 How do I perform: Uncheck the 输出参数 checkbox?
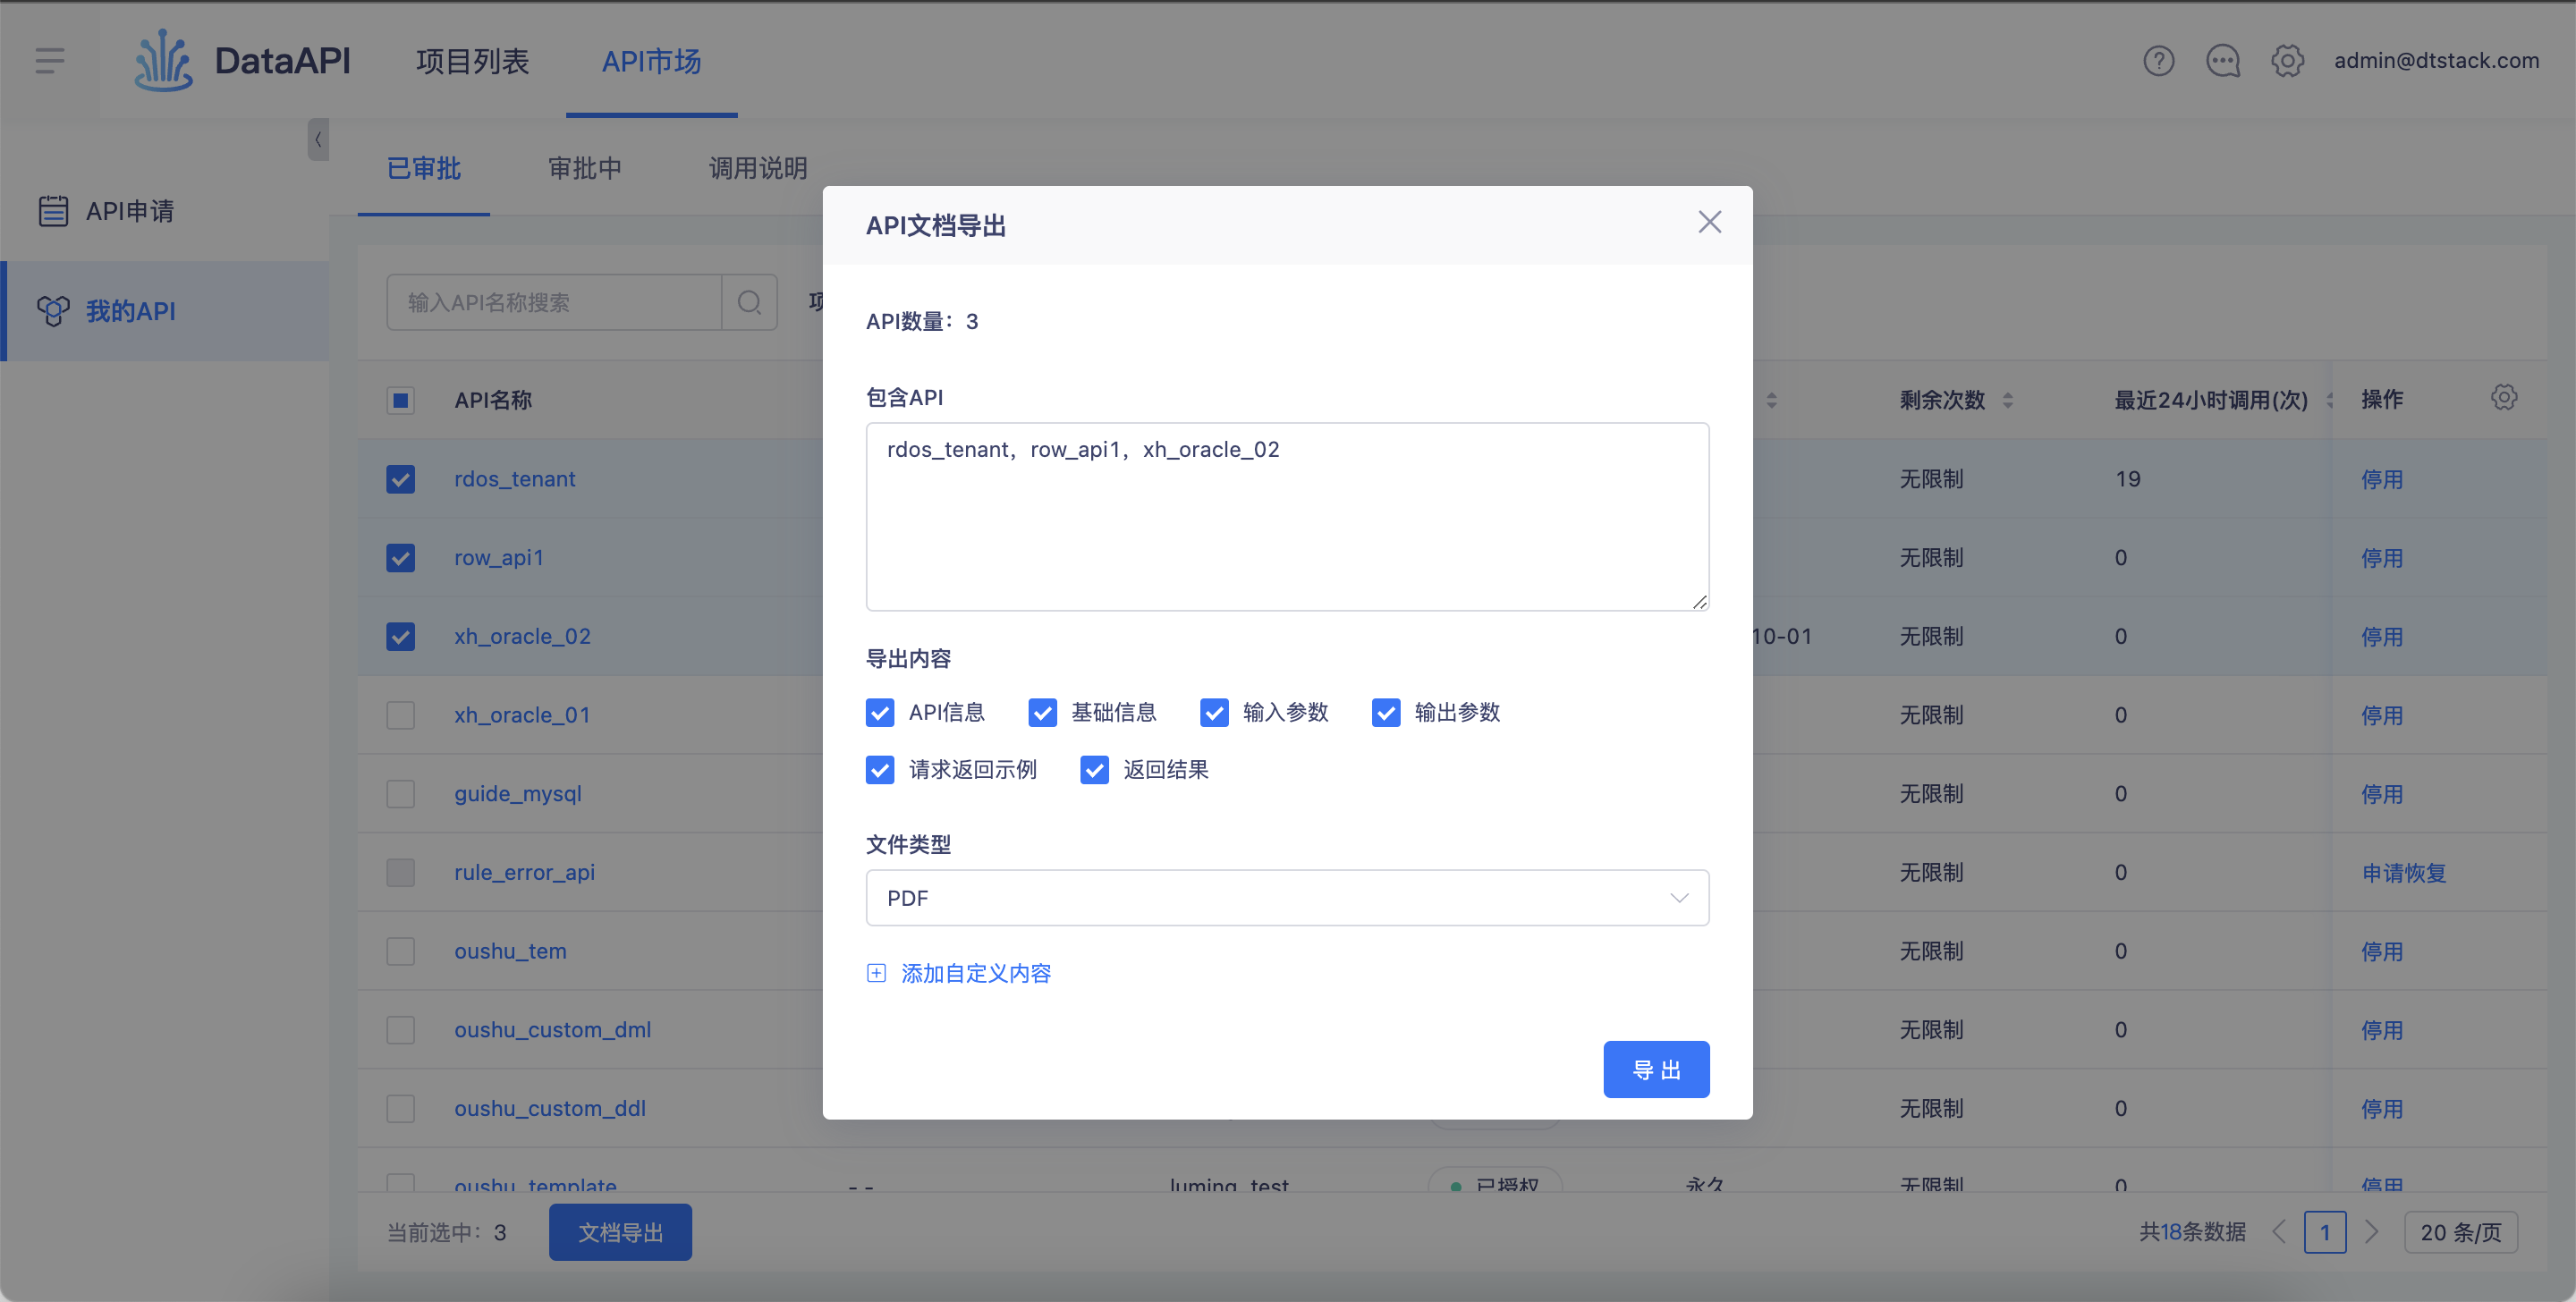[1386, 712]
